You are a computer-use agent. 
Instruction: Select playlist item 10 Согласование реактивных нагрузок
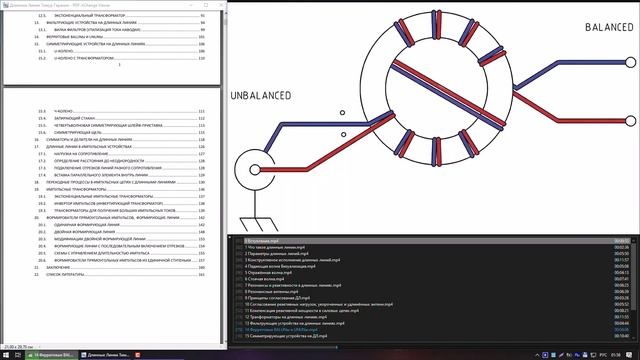(433, 304)
